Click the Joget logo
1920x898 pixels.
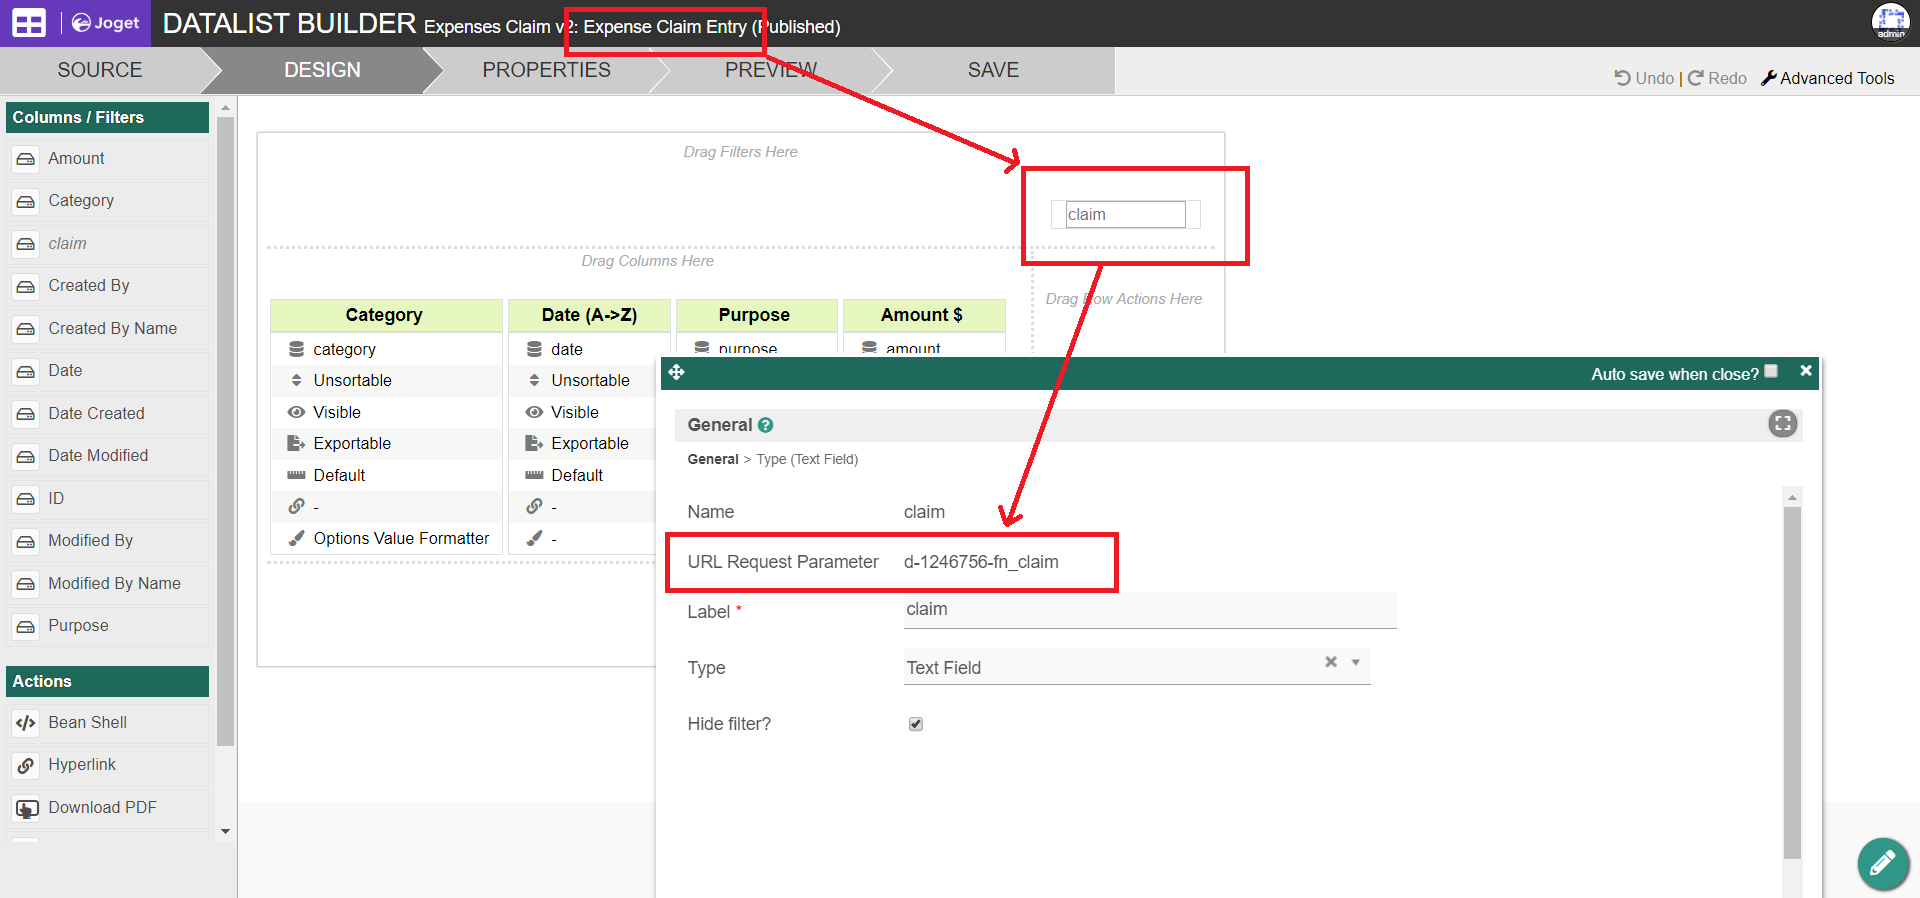[x=106, y=23]
